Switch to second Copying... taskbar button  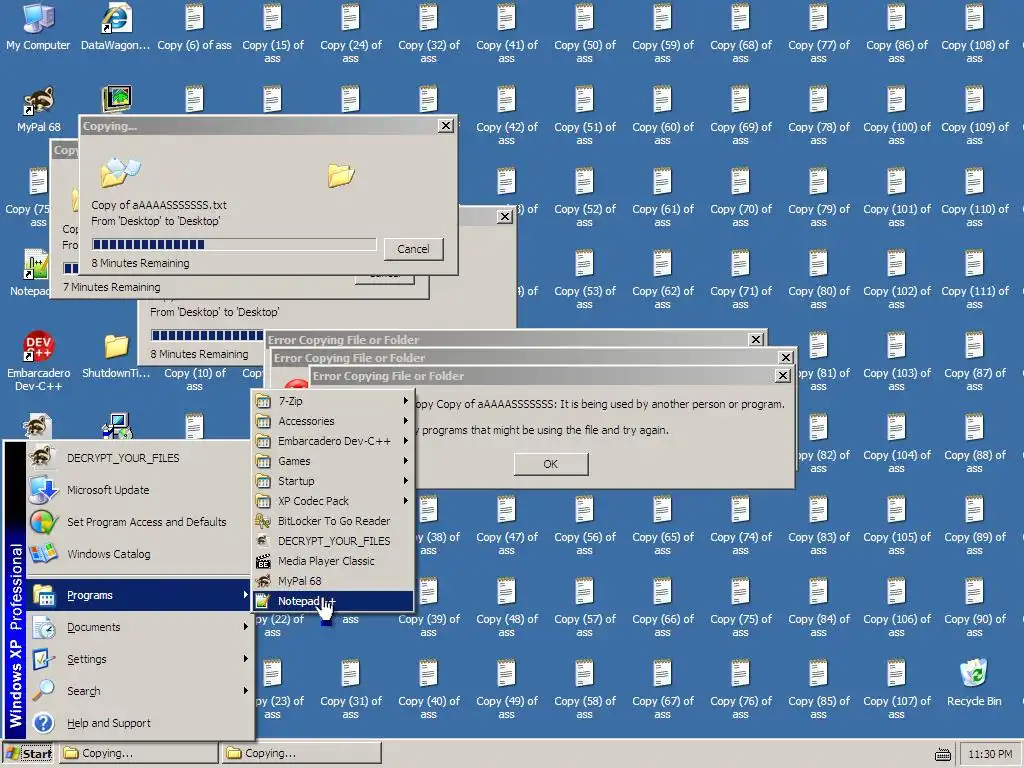(301, 753)
